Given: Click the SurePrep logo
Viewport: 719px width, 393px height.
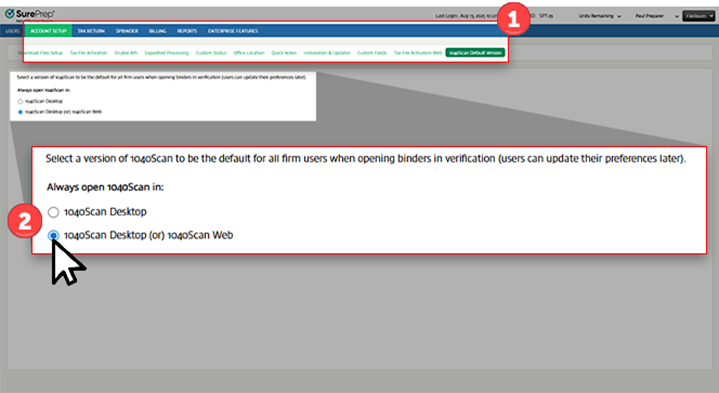Looking at the screenshot, I should [x=30, y=14].
